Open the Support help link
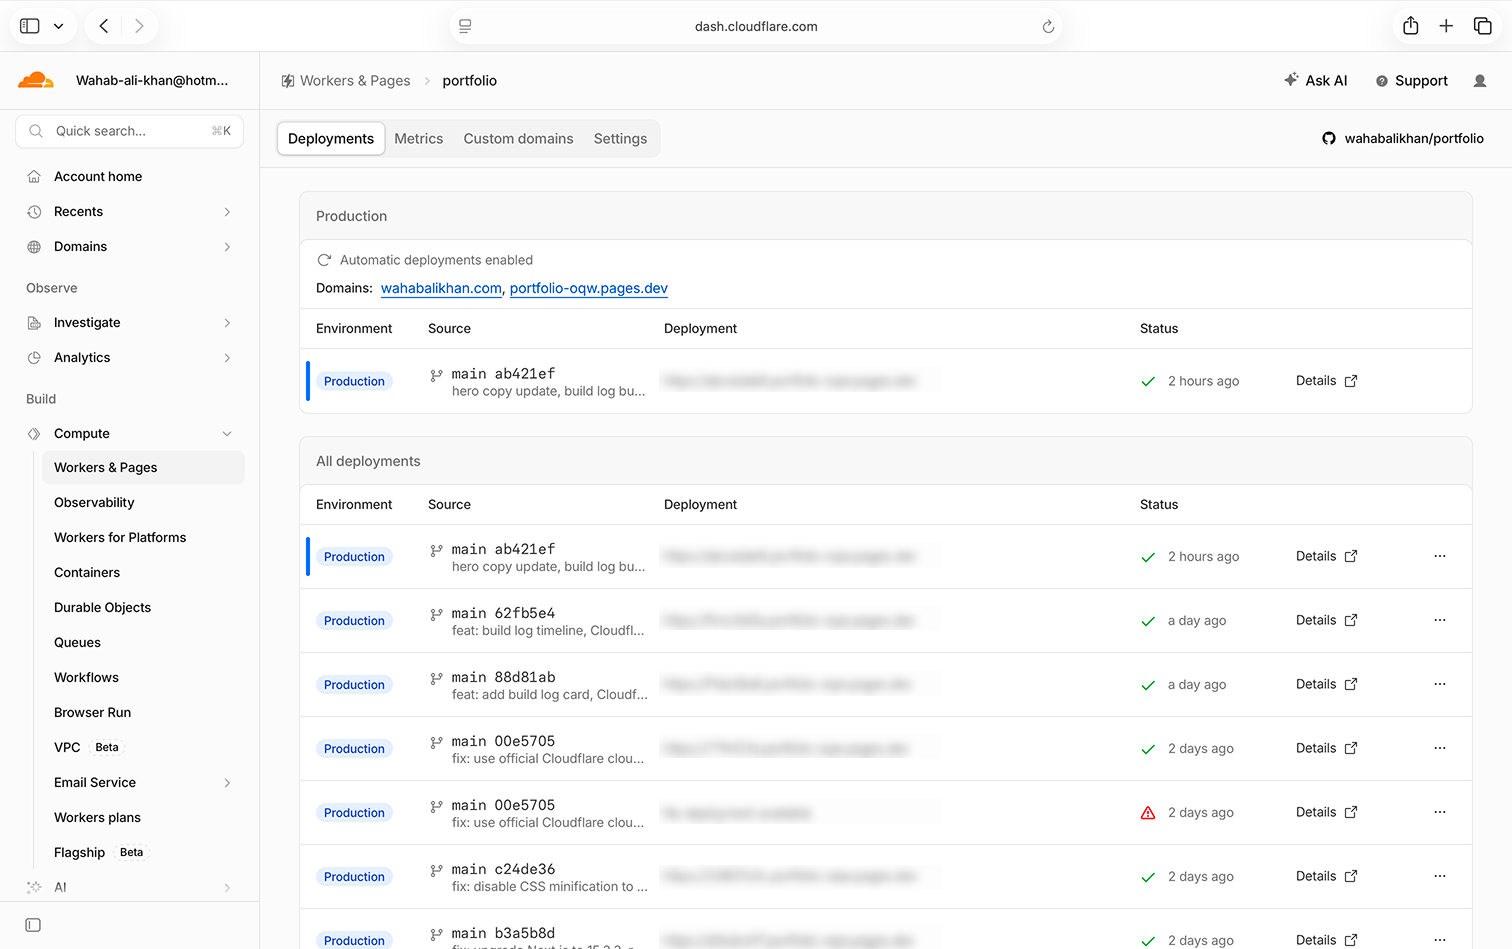Viewport: 1512px width, 949px height. click(x=1412, y=81)
